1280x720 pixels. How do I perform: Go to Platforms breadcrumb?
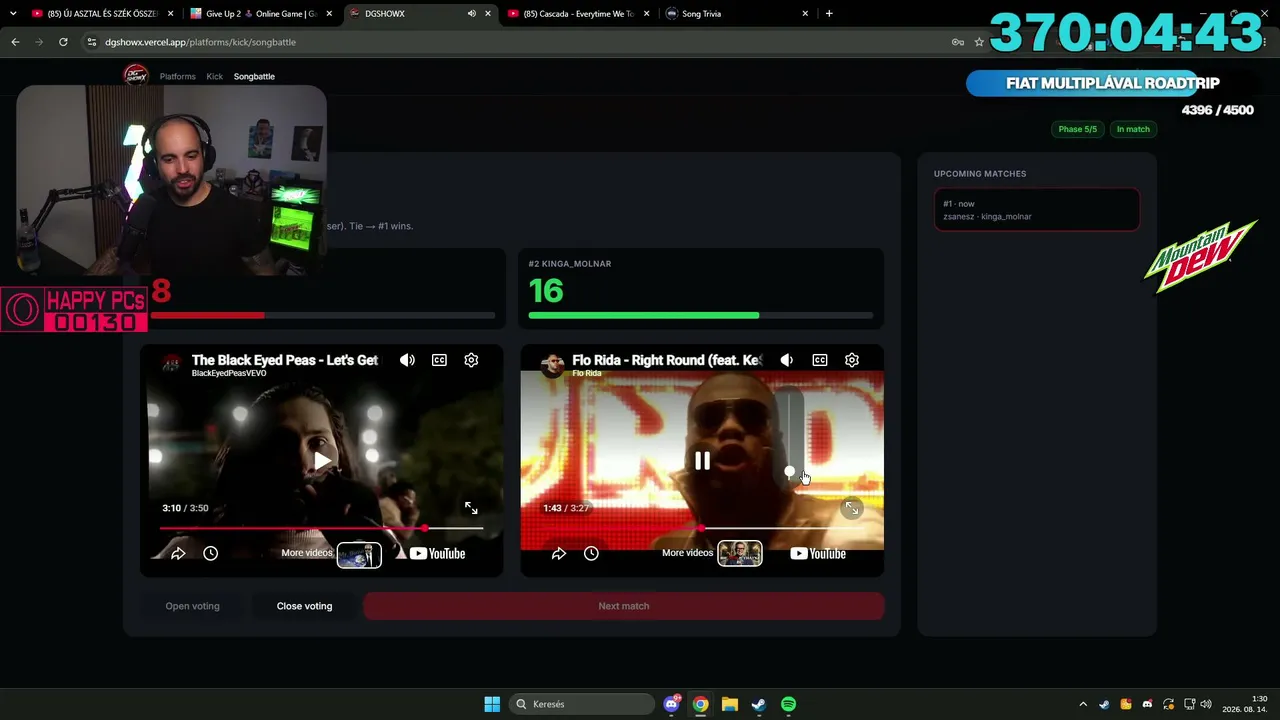point(178,76)
